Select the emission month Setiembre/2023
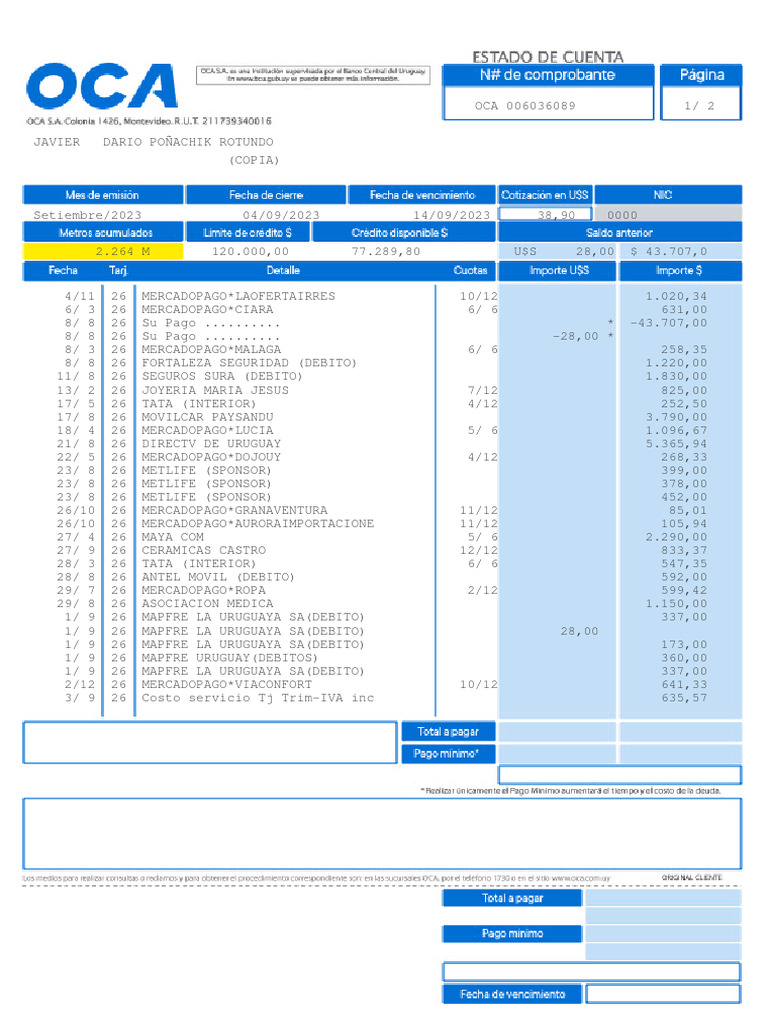This screenshot has width=768, height=1024. 88,215
